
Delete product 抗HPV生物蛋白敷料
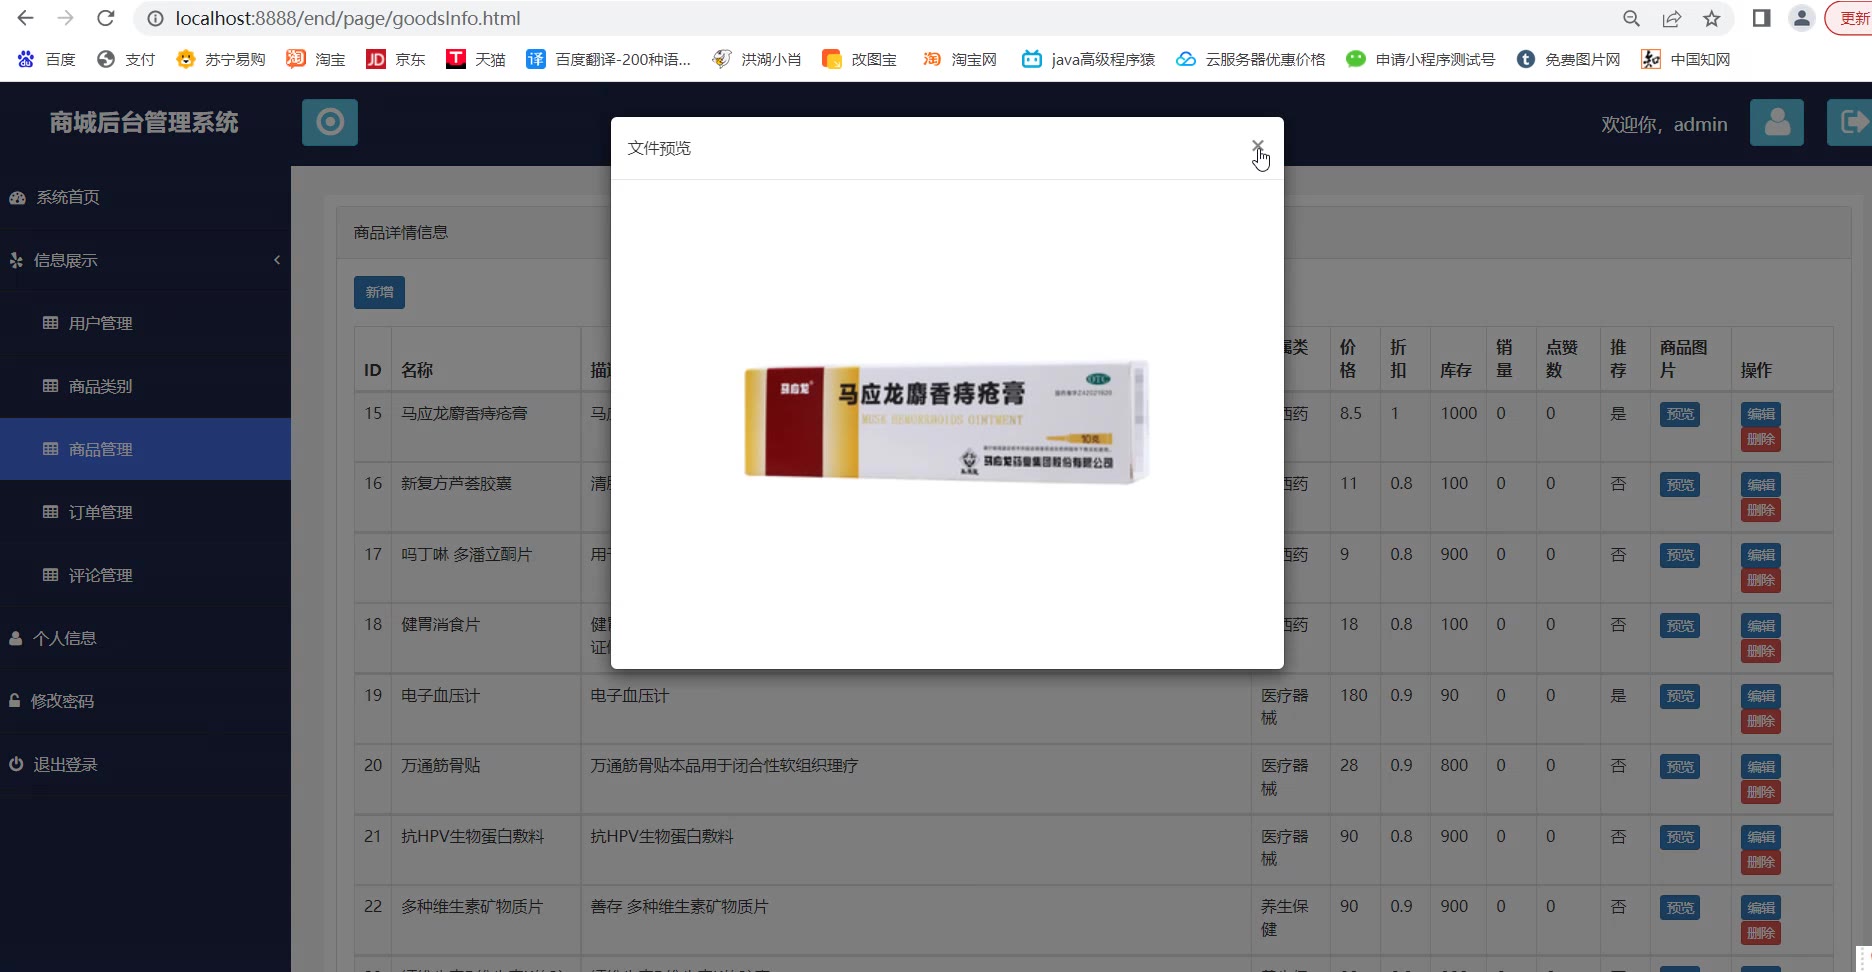tap(1761, 862)
